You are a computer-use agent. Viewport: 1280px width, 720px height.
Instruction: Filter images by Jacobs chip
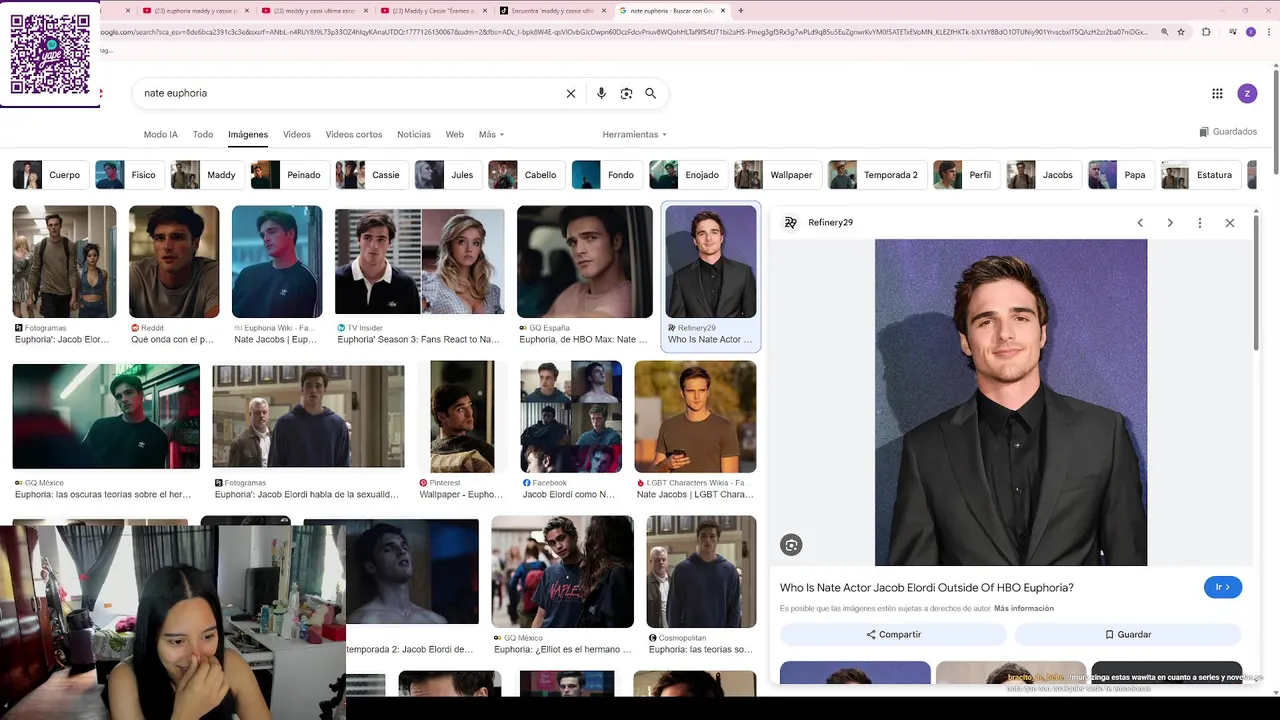click(1043, 175)
